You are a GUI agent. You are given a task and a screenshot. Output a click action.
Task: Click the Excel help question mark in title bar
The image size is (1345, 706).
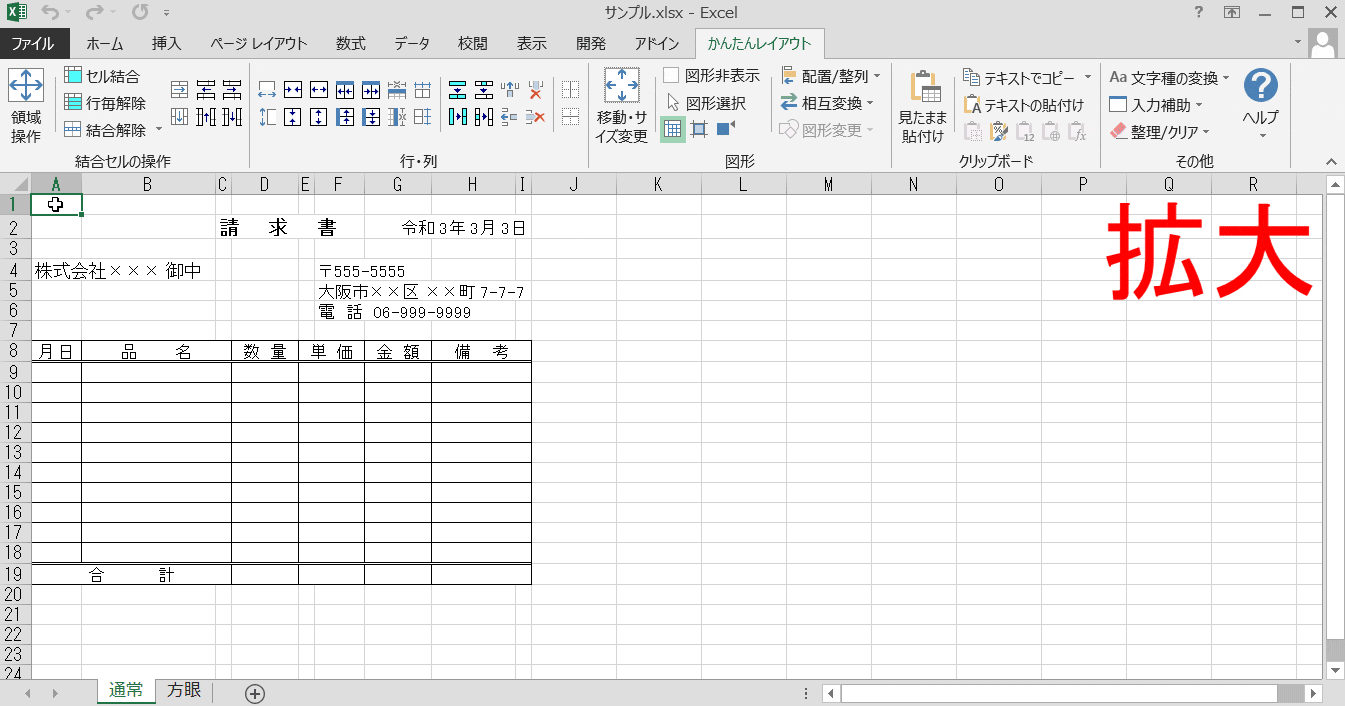pyautogui.click(x=1199, y=13)
